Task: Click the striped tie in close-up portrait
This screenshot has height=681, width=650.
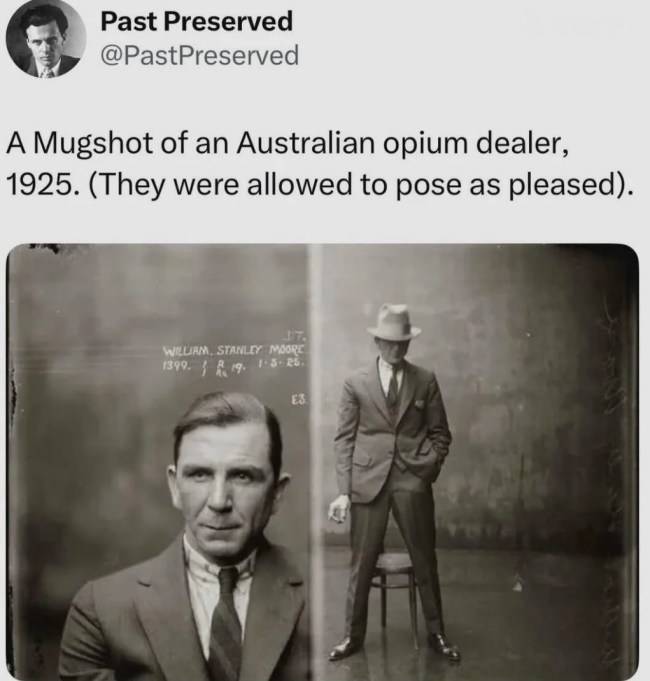Action: coord(226,623)
